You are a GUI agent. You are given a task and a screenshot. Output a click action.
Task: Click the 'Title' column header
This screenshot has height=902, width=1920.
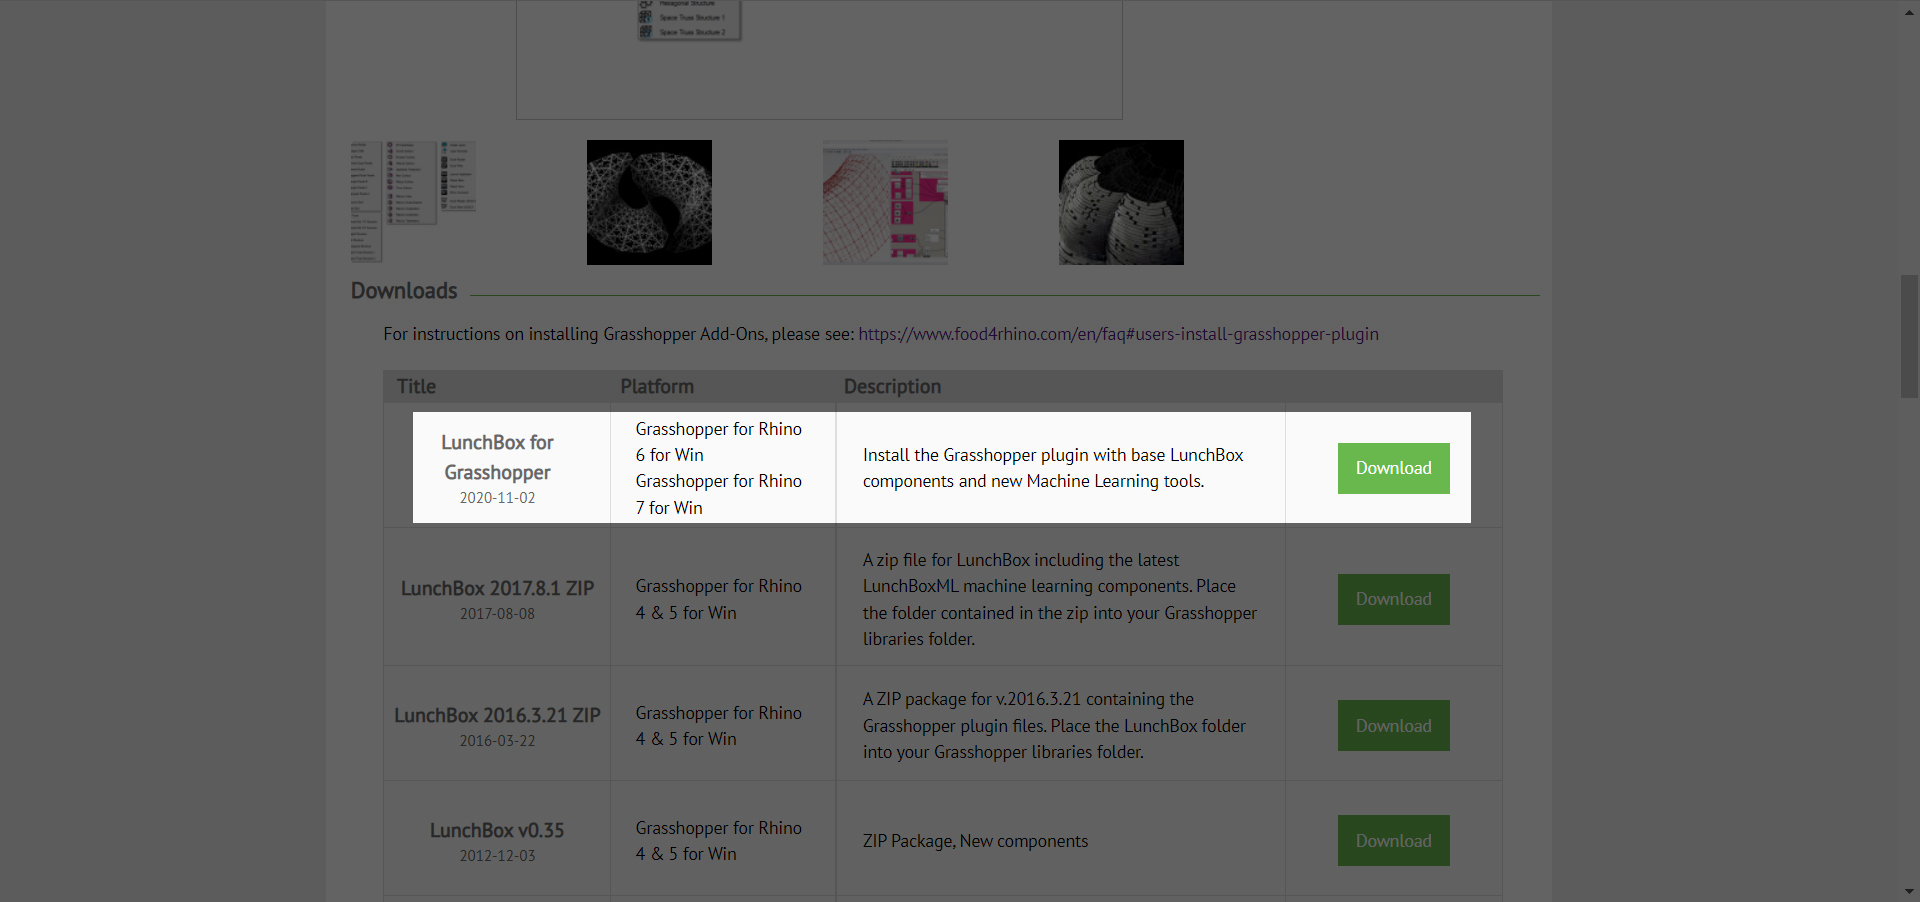[x=416, y=386]
